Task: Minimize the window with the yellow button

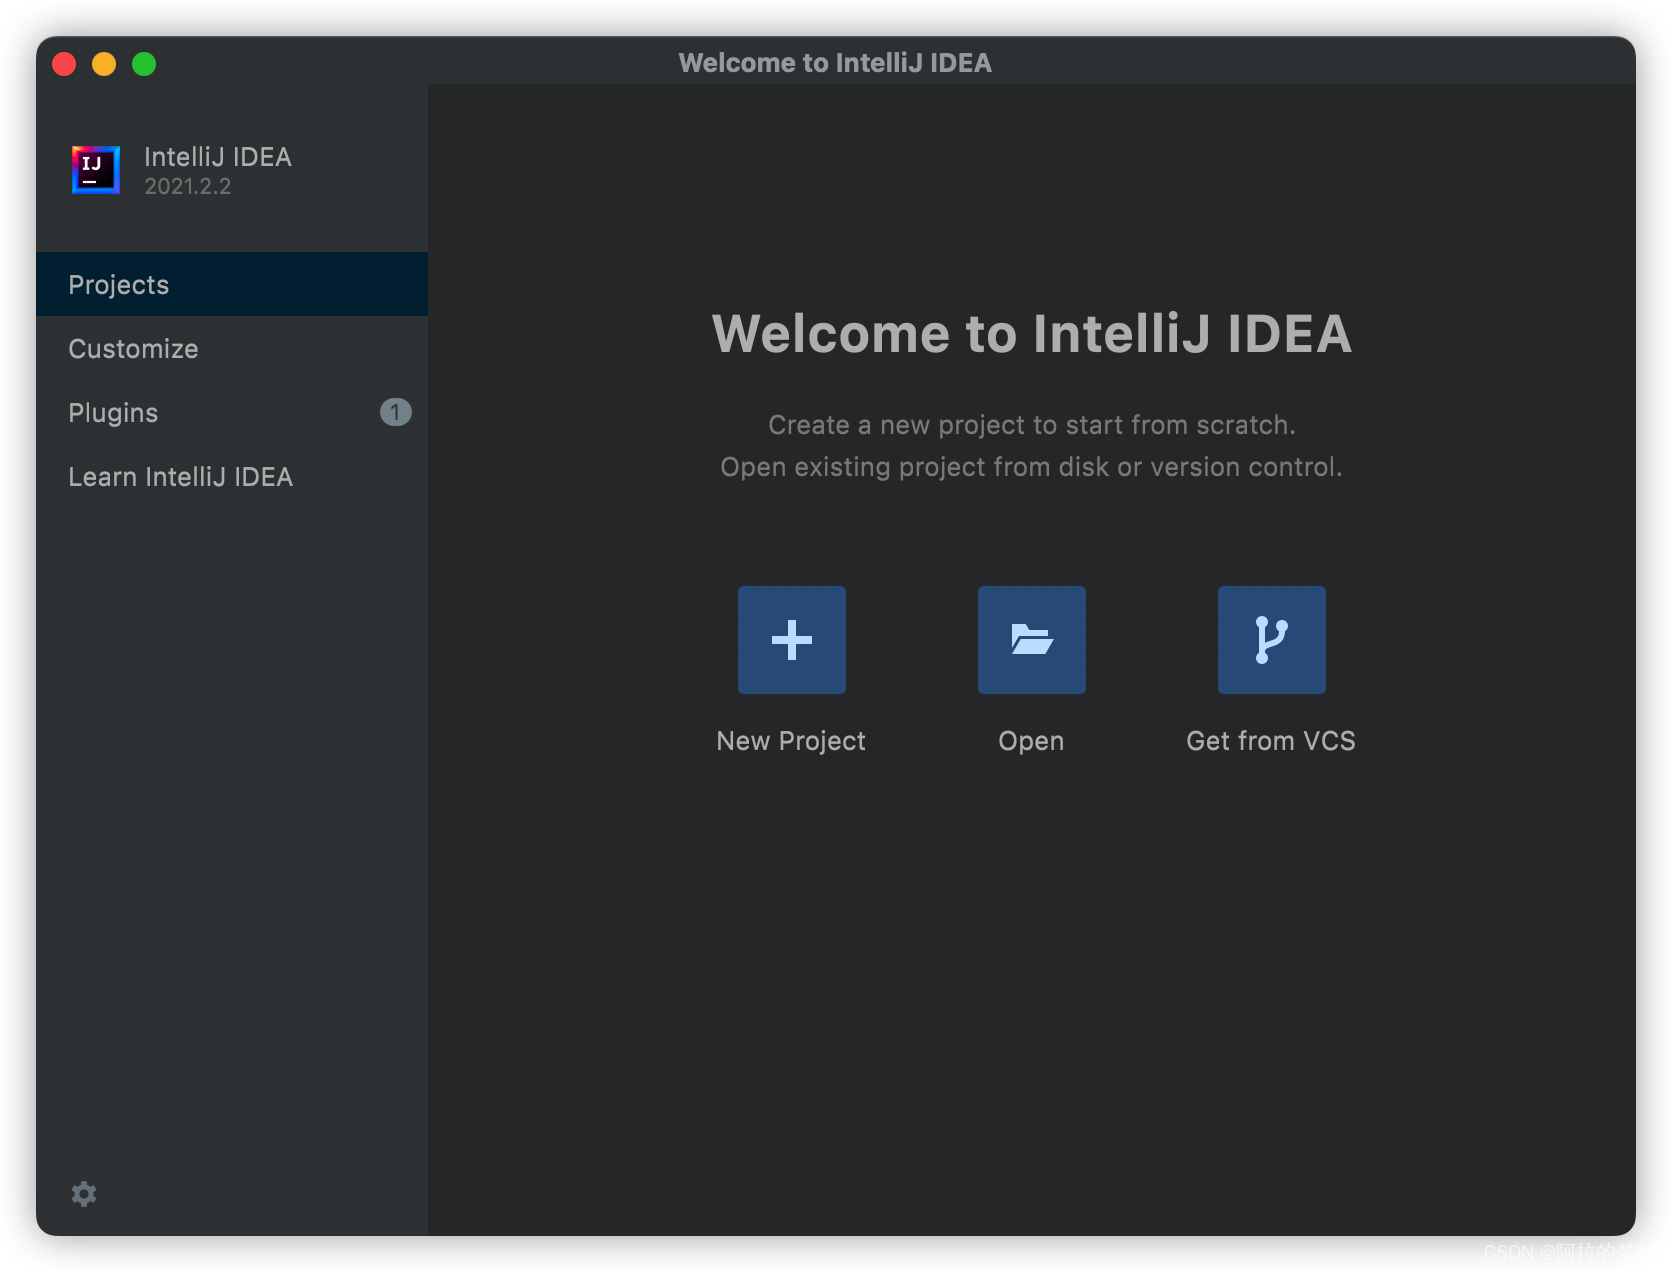Action: [x=104, y=64]
